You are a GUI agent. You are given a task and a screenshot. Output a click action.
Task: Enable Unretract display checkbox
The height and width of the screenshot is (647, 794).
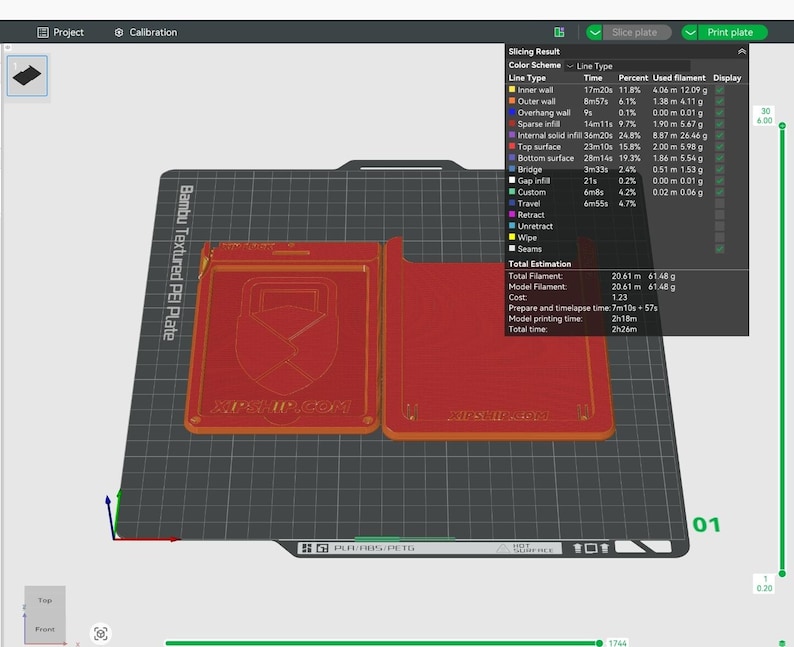coord(720,226)
